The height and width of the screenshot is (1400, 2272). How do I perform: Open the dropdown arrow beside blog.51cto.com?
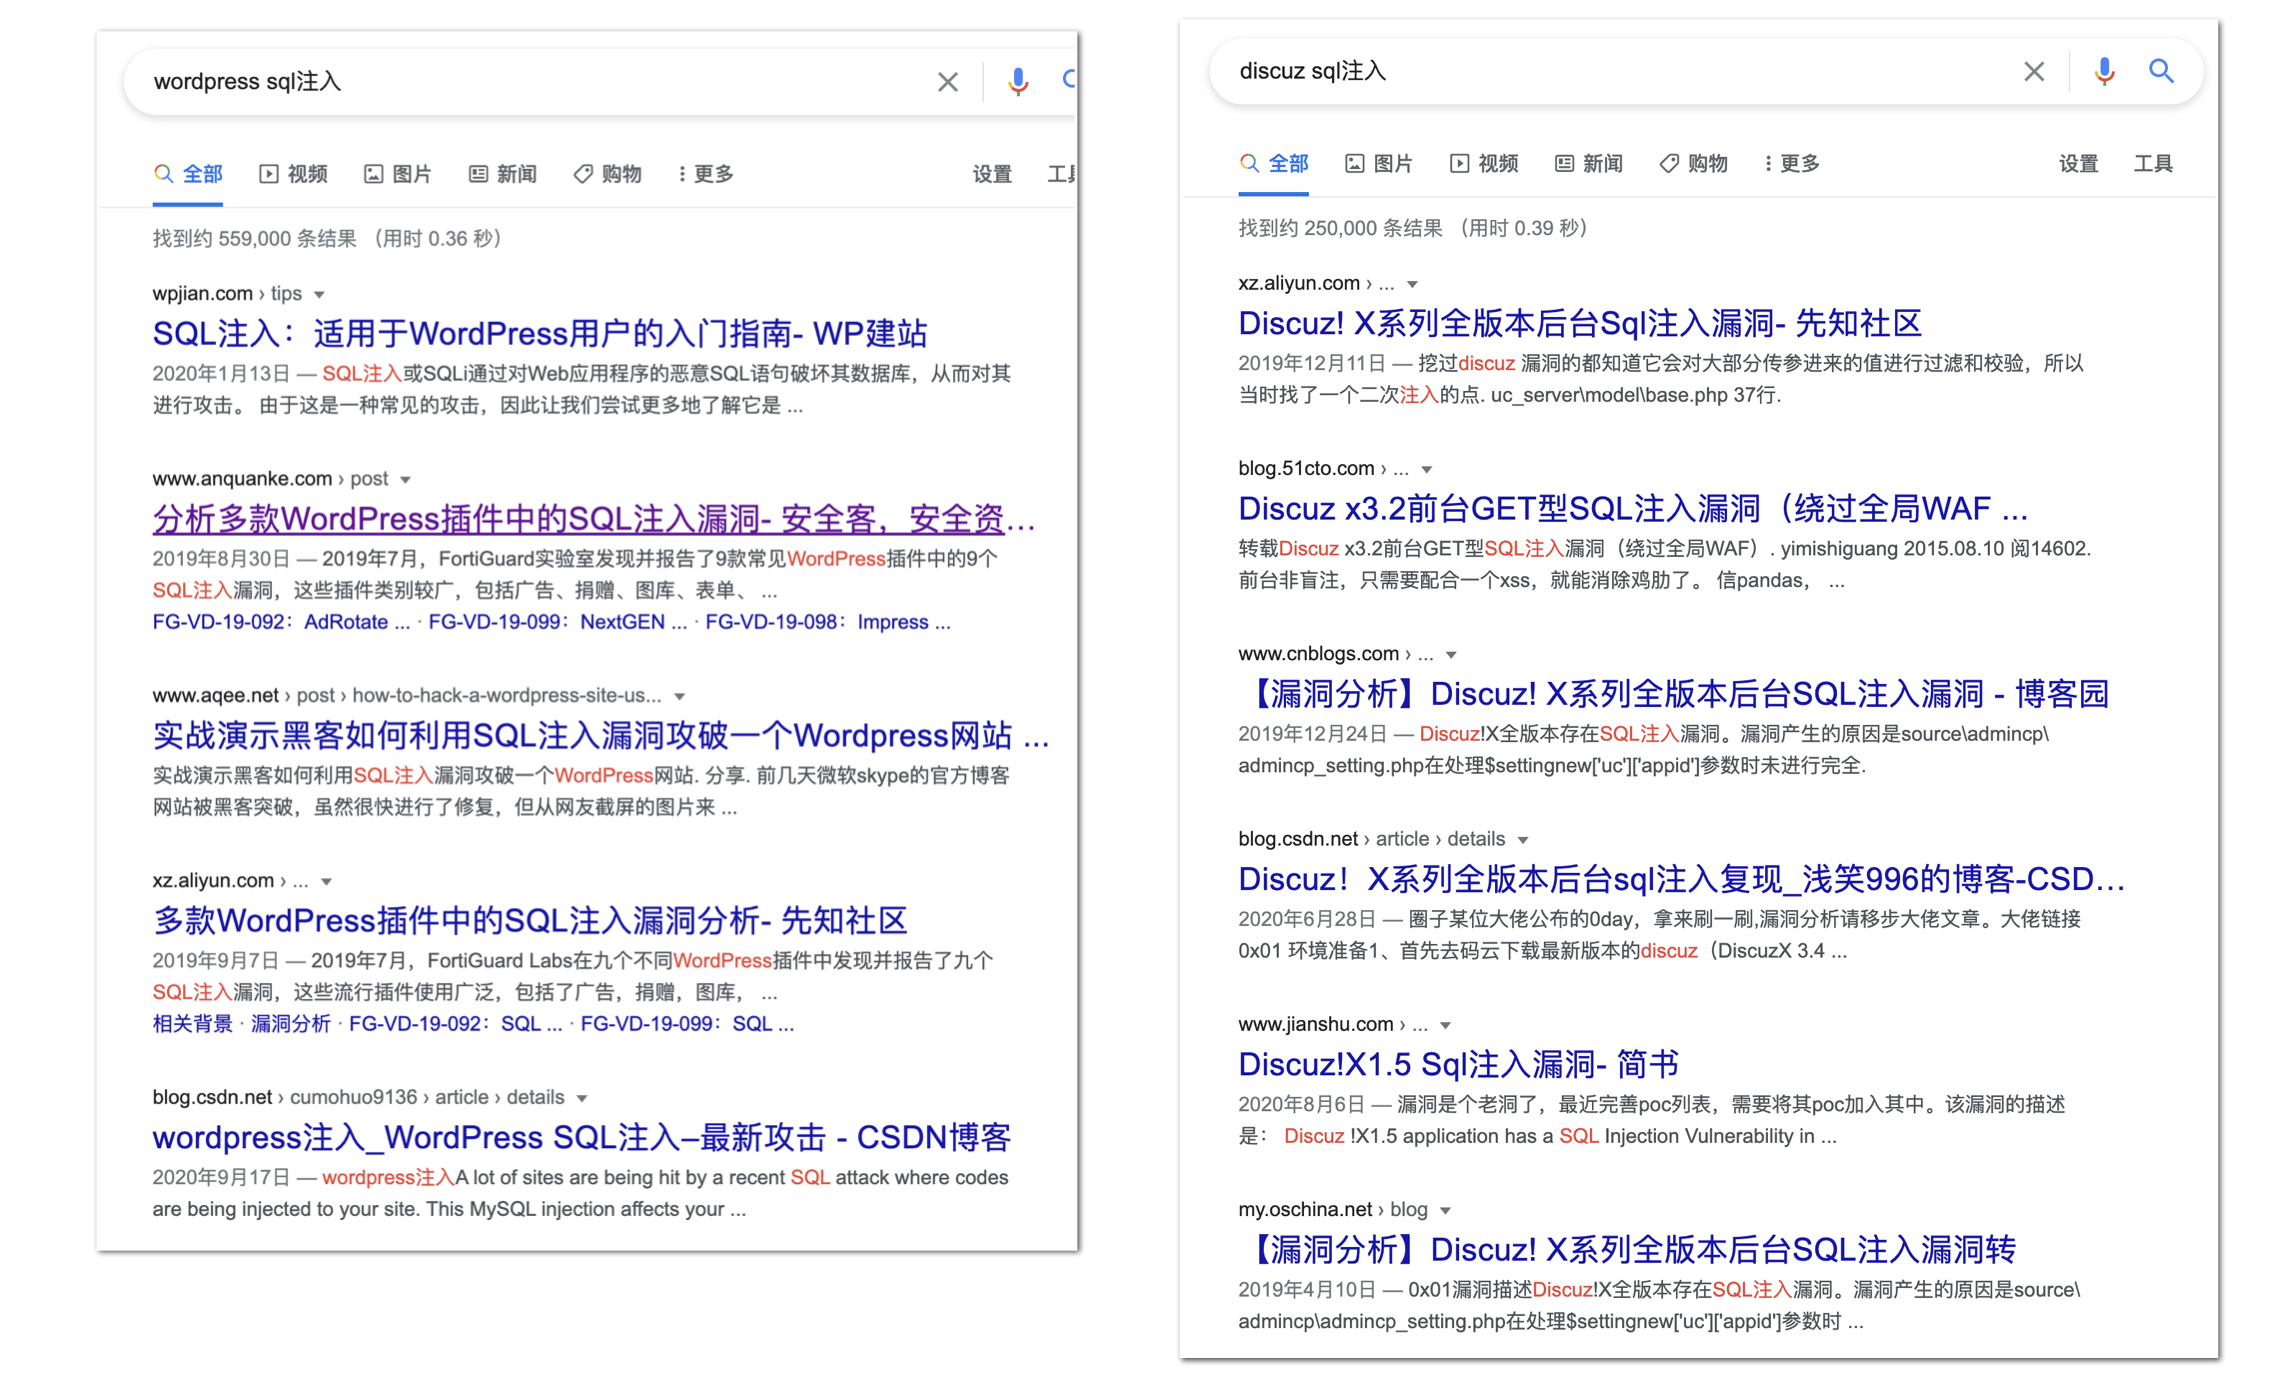click(1427, 470)
